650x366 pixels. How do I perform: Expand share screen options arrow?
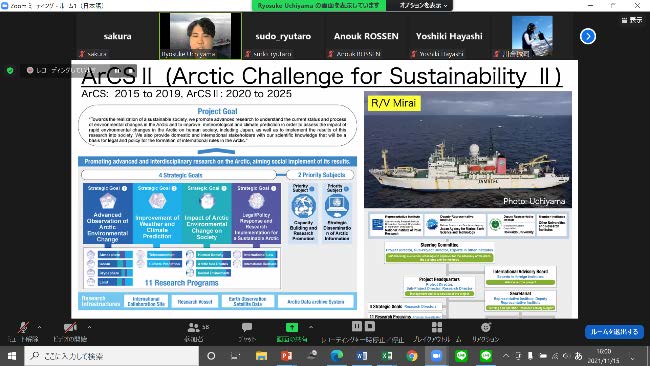pos(311,327)
